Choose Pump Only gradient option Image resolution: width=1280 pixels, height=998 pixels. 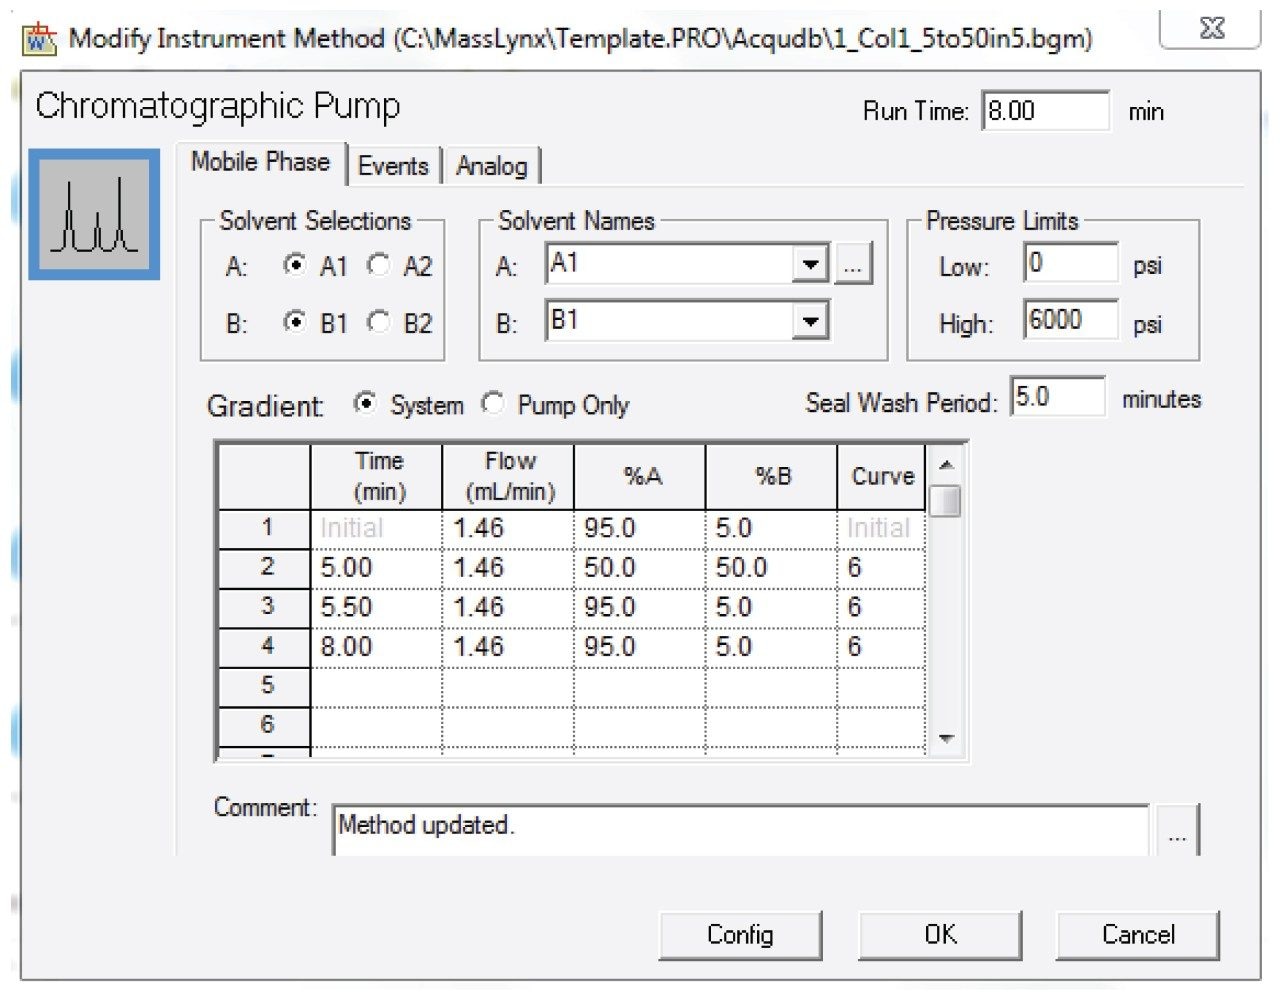click(x=493, y=403)
